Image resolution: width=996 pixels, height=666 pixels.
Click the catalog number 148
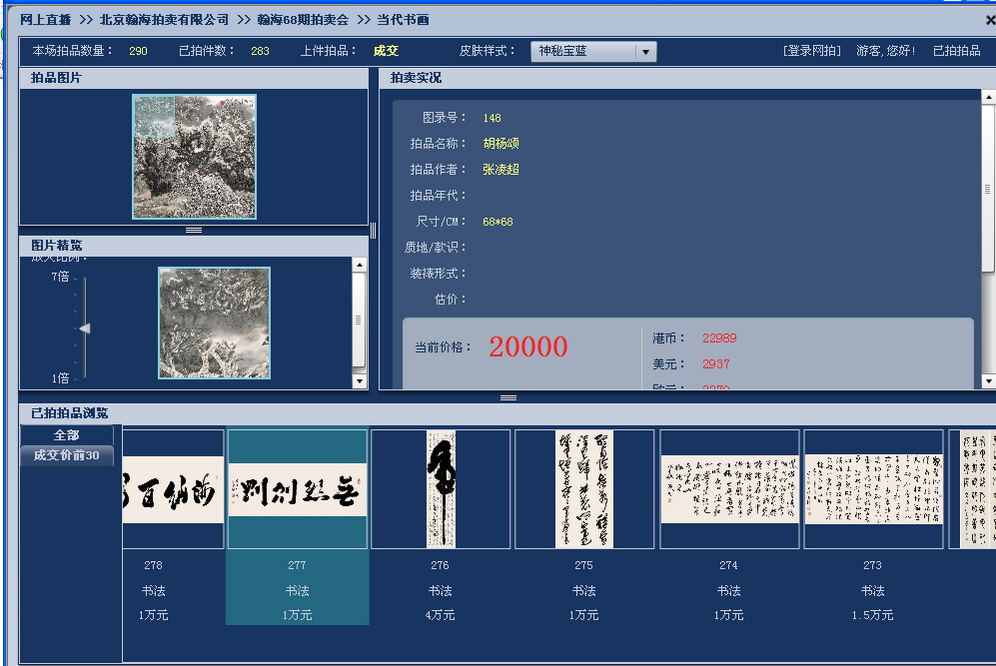[x=492, y=118]
